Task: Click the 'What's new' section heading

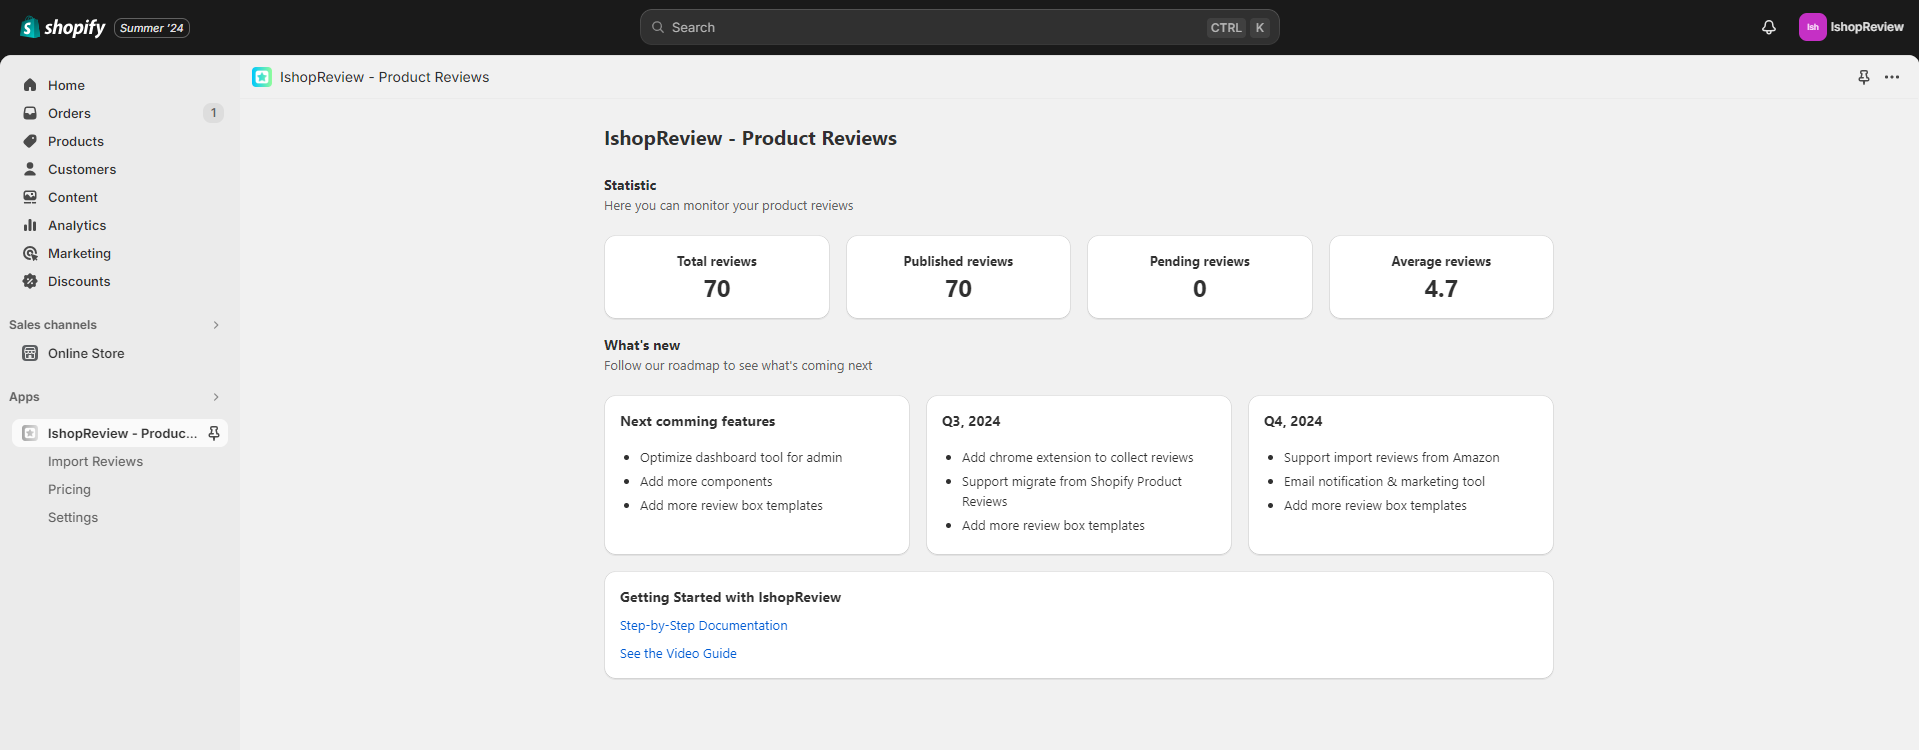Action: pyautogui.click(x=642, y=345)
